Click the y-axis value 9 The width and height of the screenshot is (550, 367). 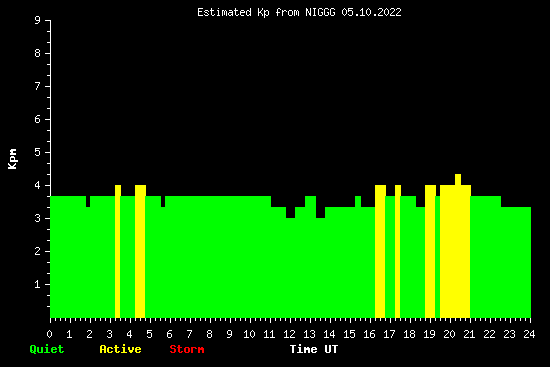tap(38, 20)
